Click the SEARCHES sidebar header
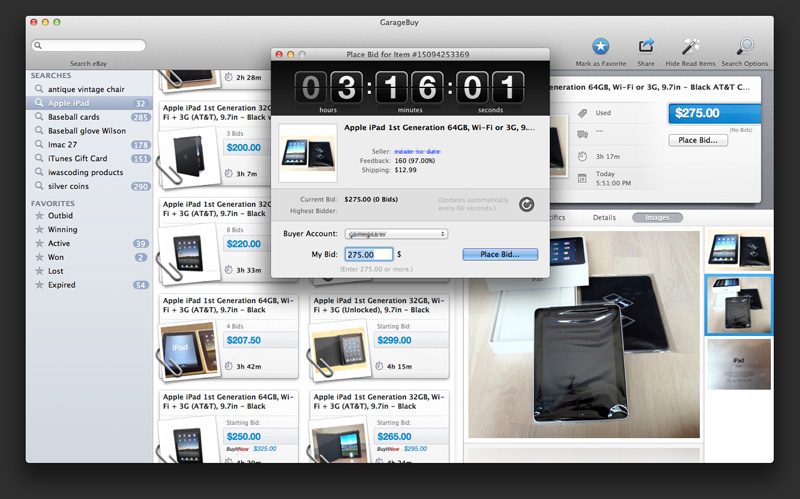Screen dimensions: 800x499 tap(51, 76)
